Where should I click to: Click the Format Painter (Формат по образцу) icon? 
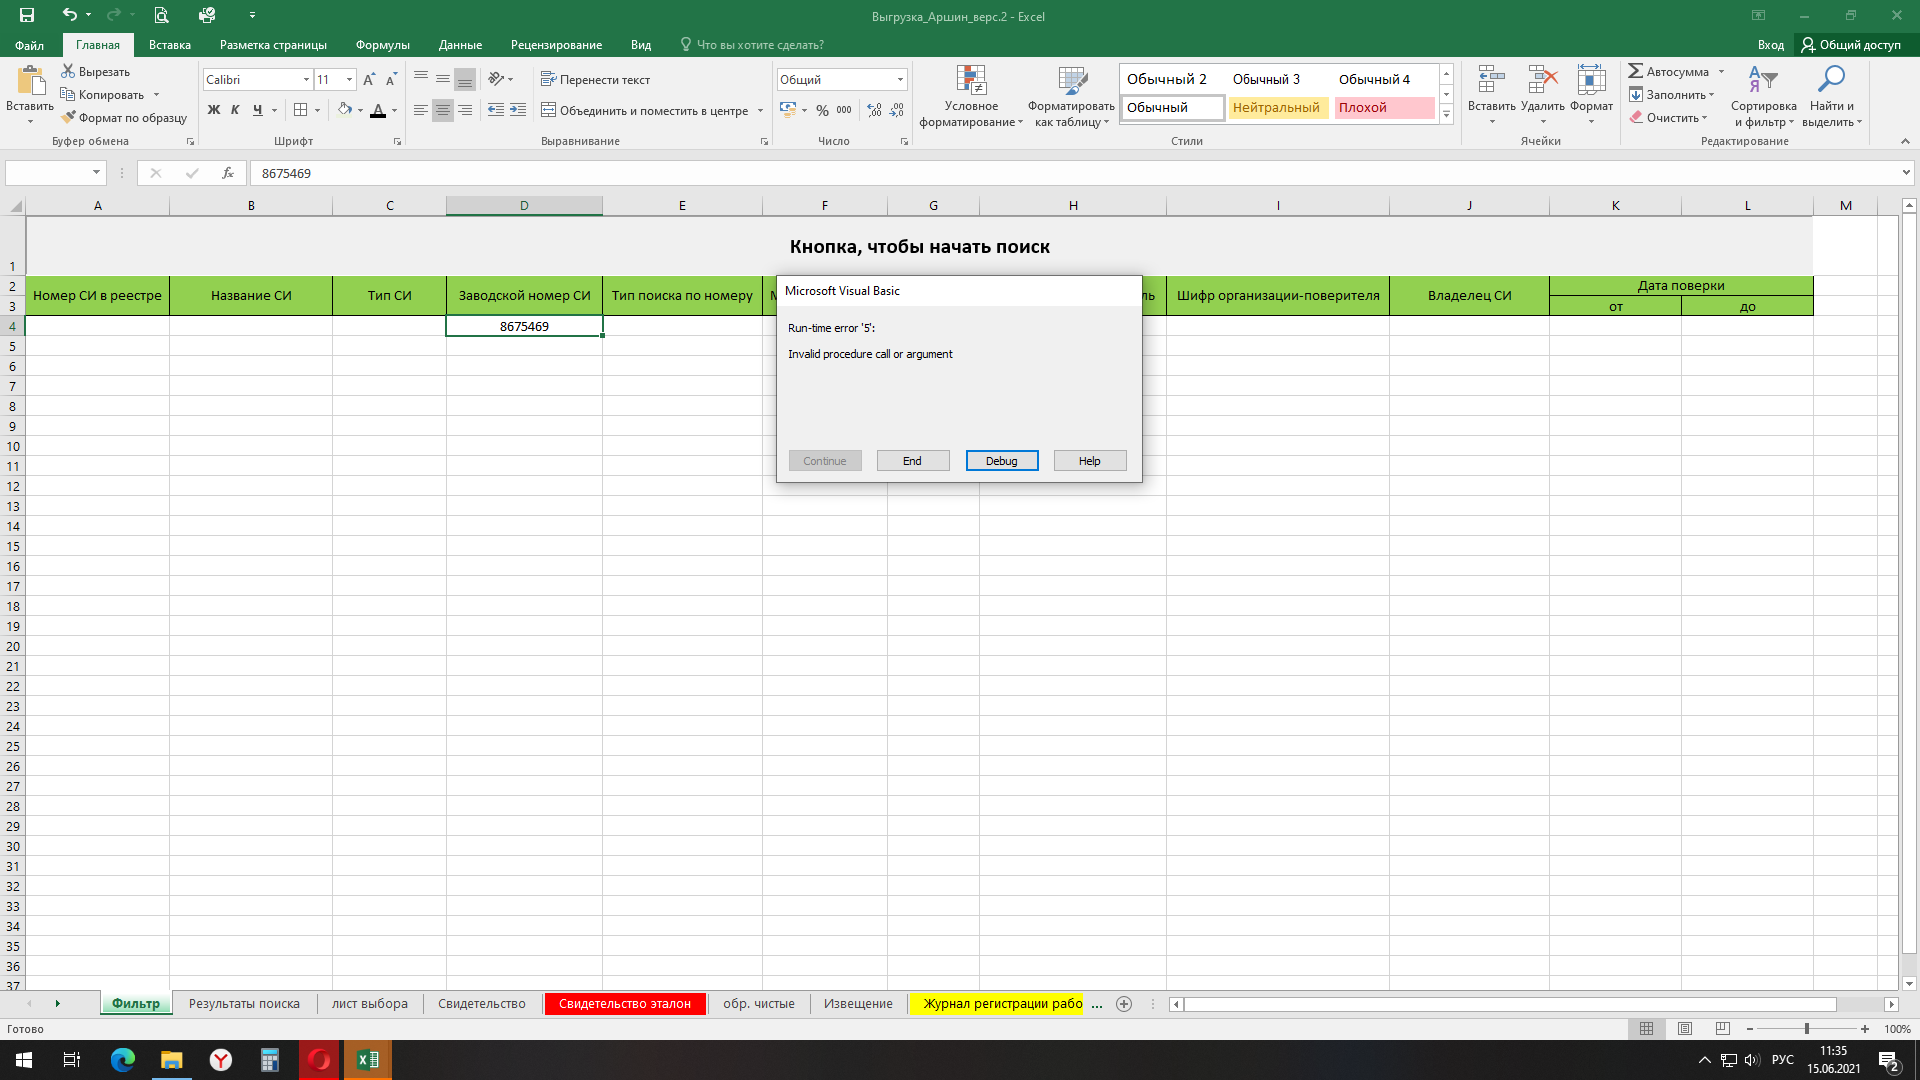pyautogui.click(x=68, y=118)
